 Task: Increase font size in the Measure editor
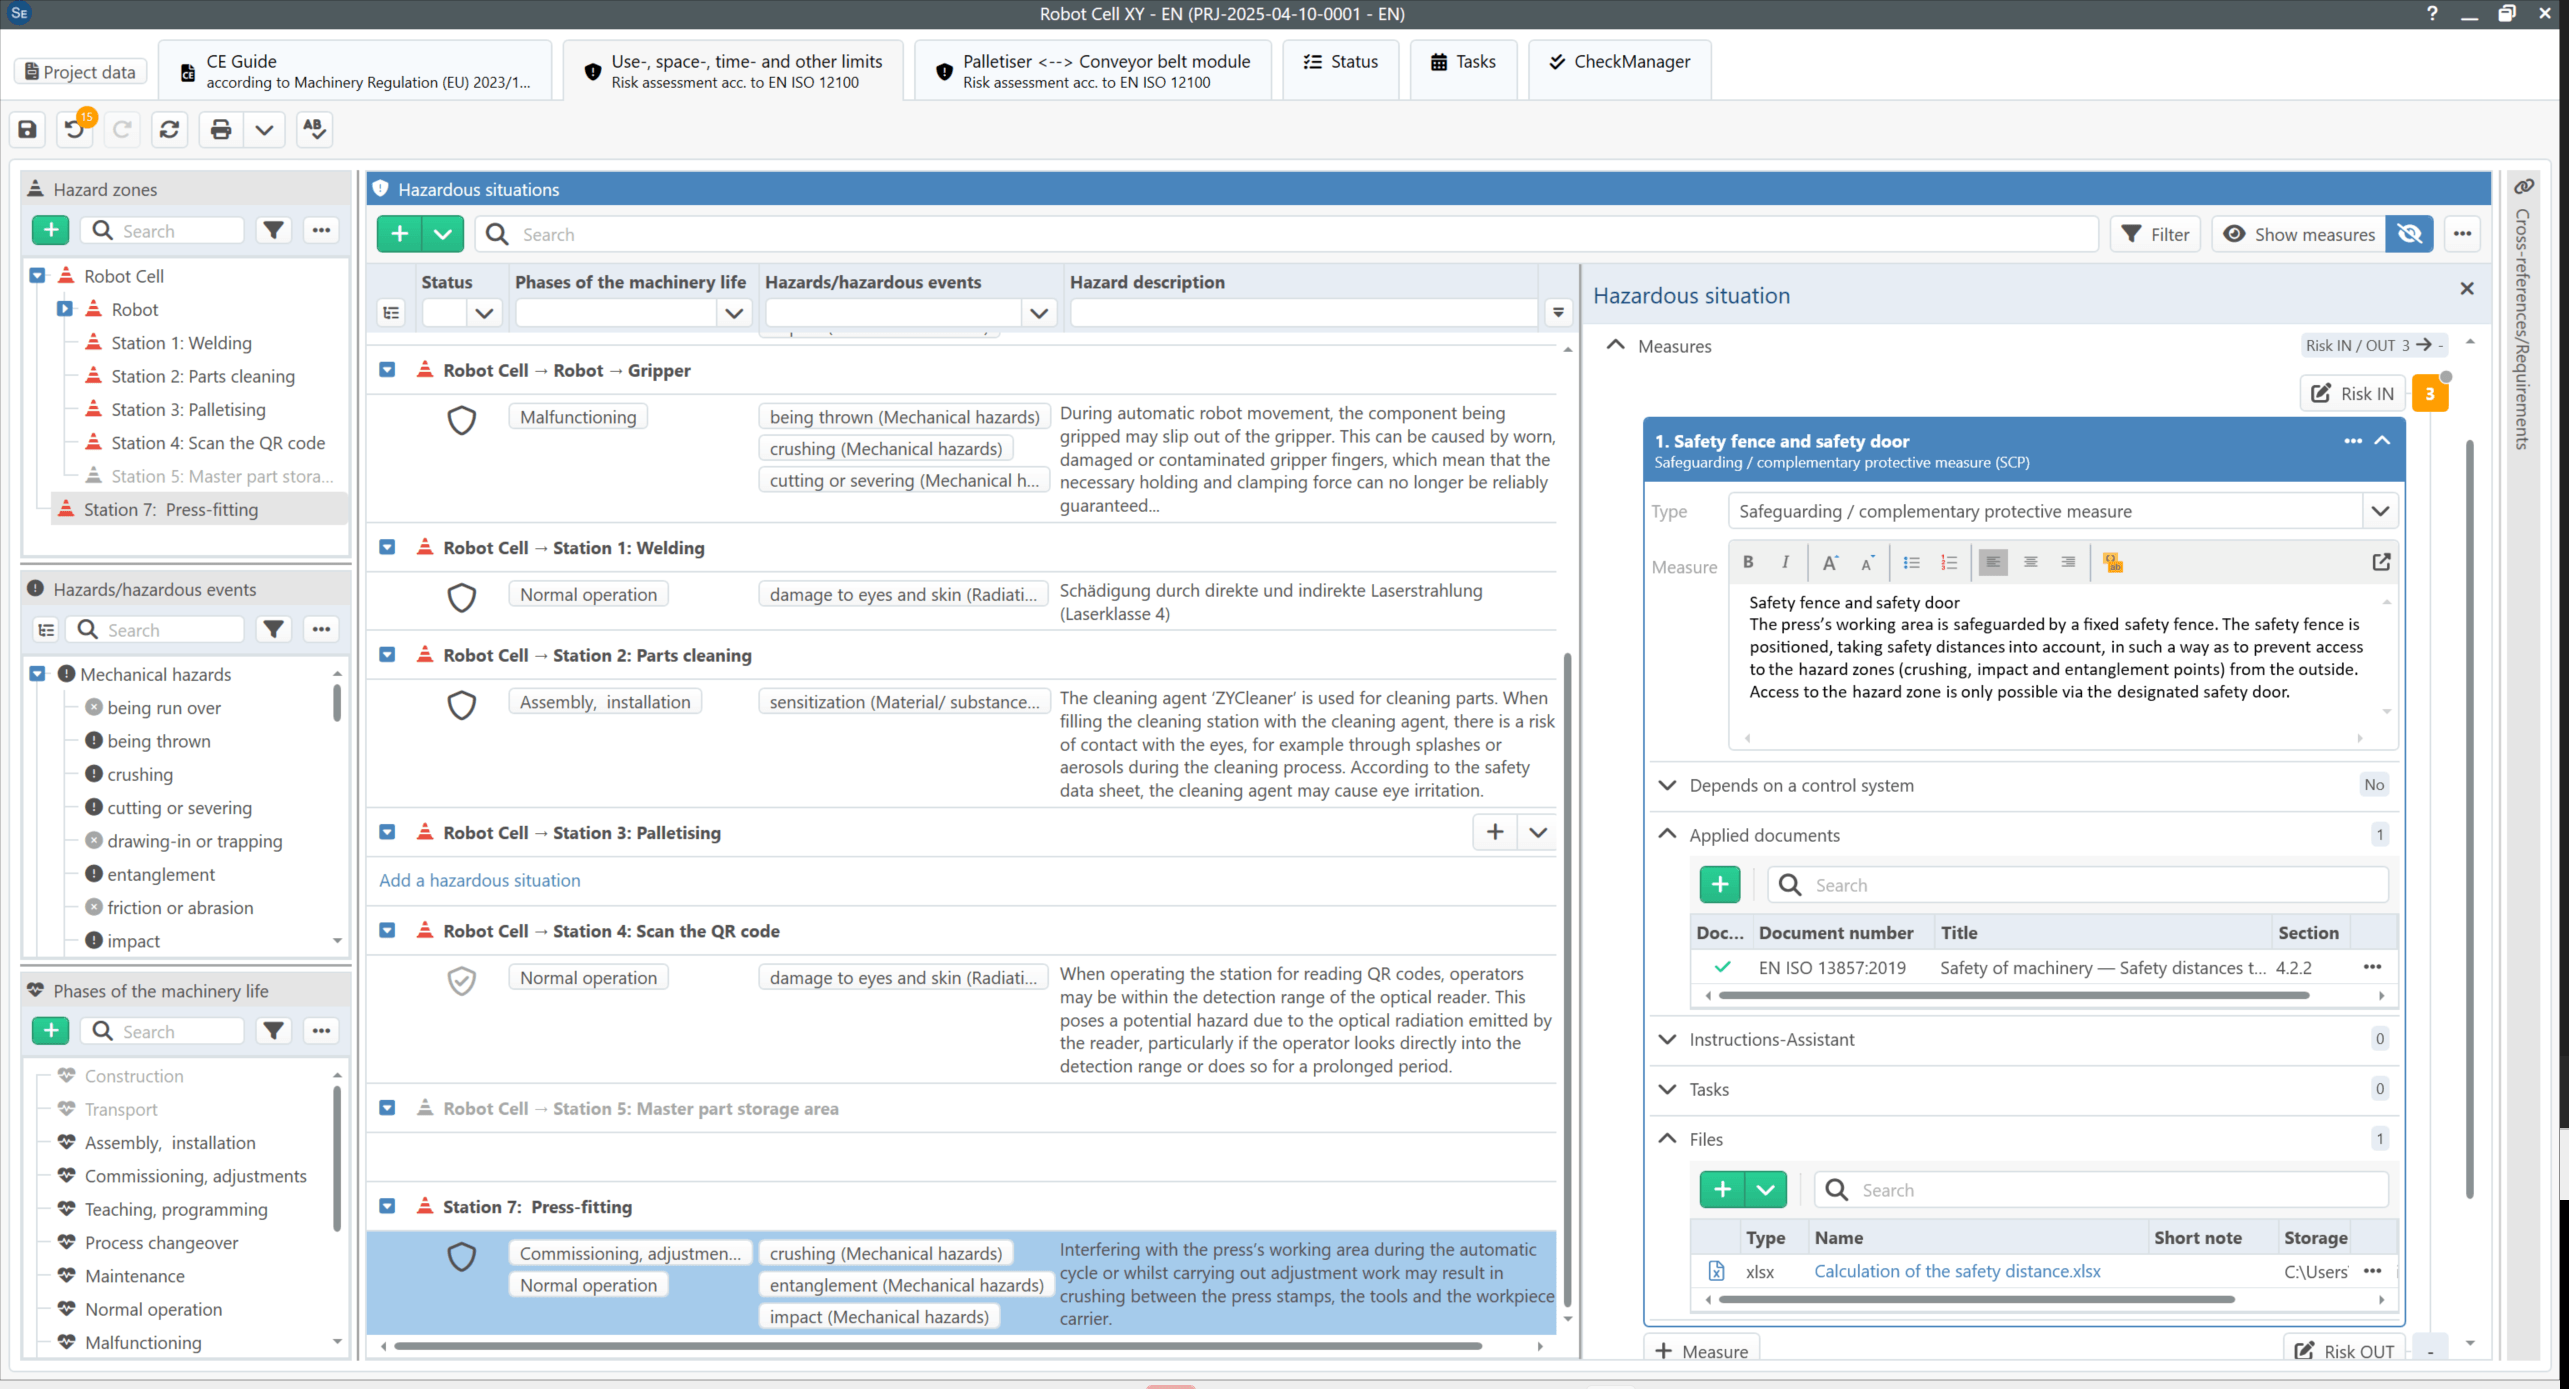tap(1829, 562)
